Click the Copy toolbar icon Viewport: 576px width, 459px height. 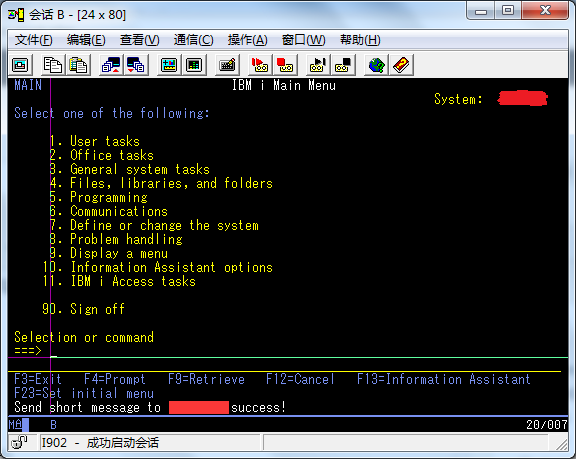tap(53, 65)
